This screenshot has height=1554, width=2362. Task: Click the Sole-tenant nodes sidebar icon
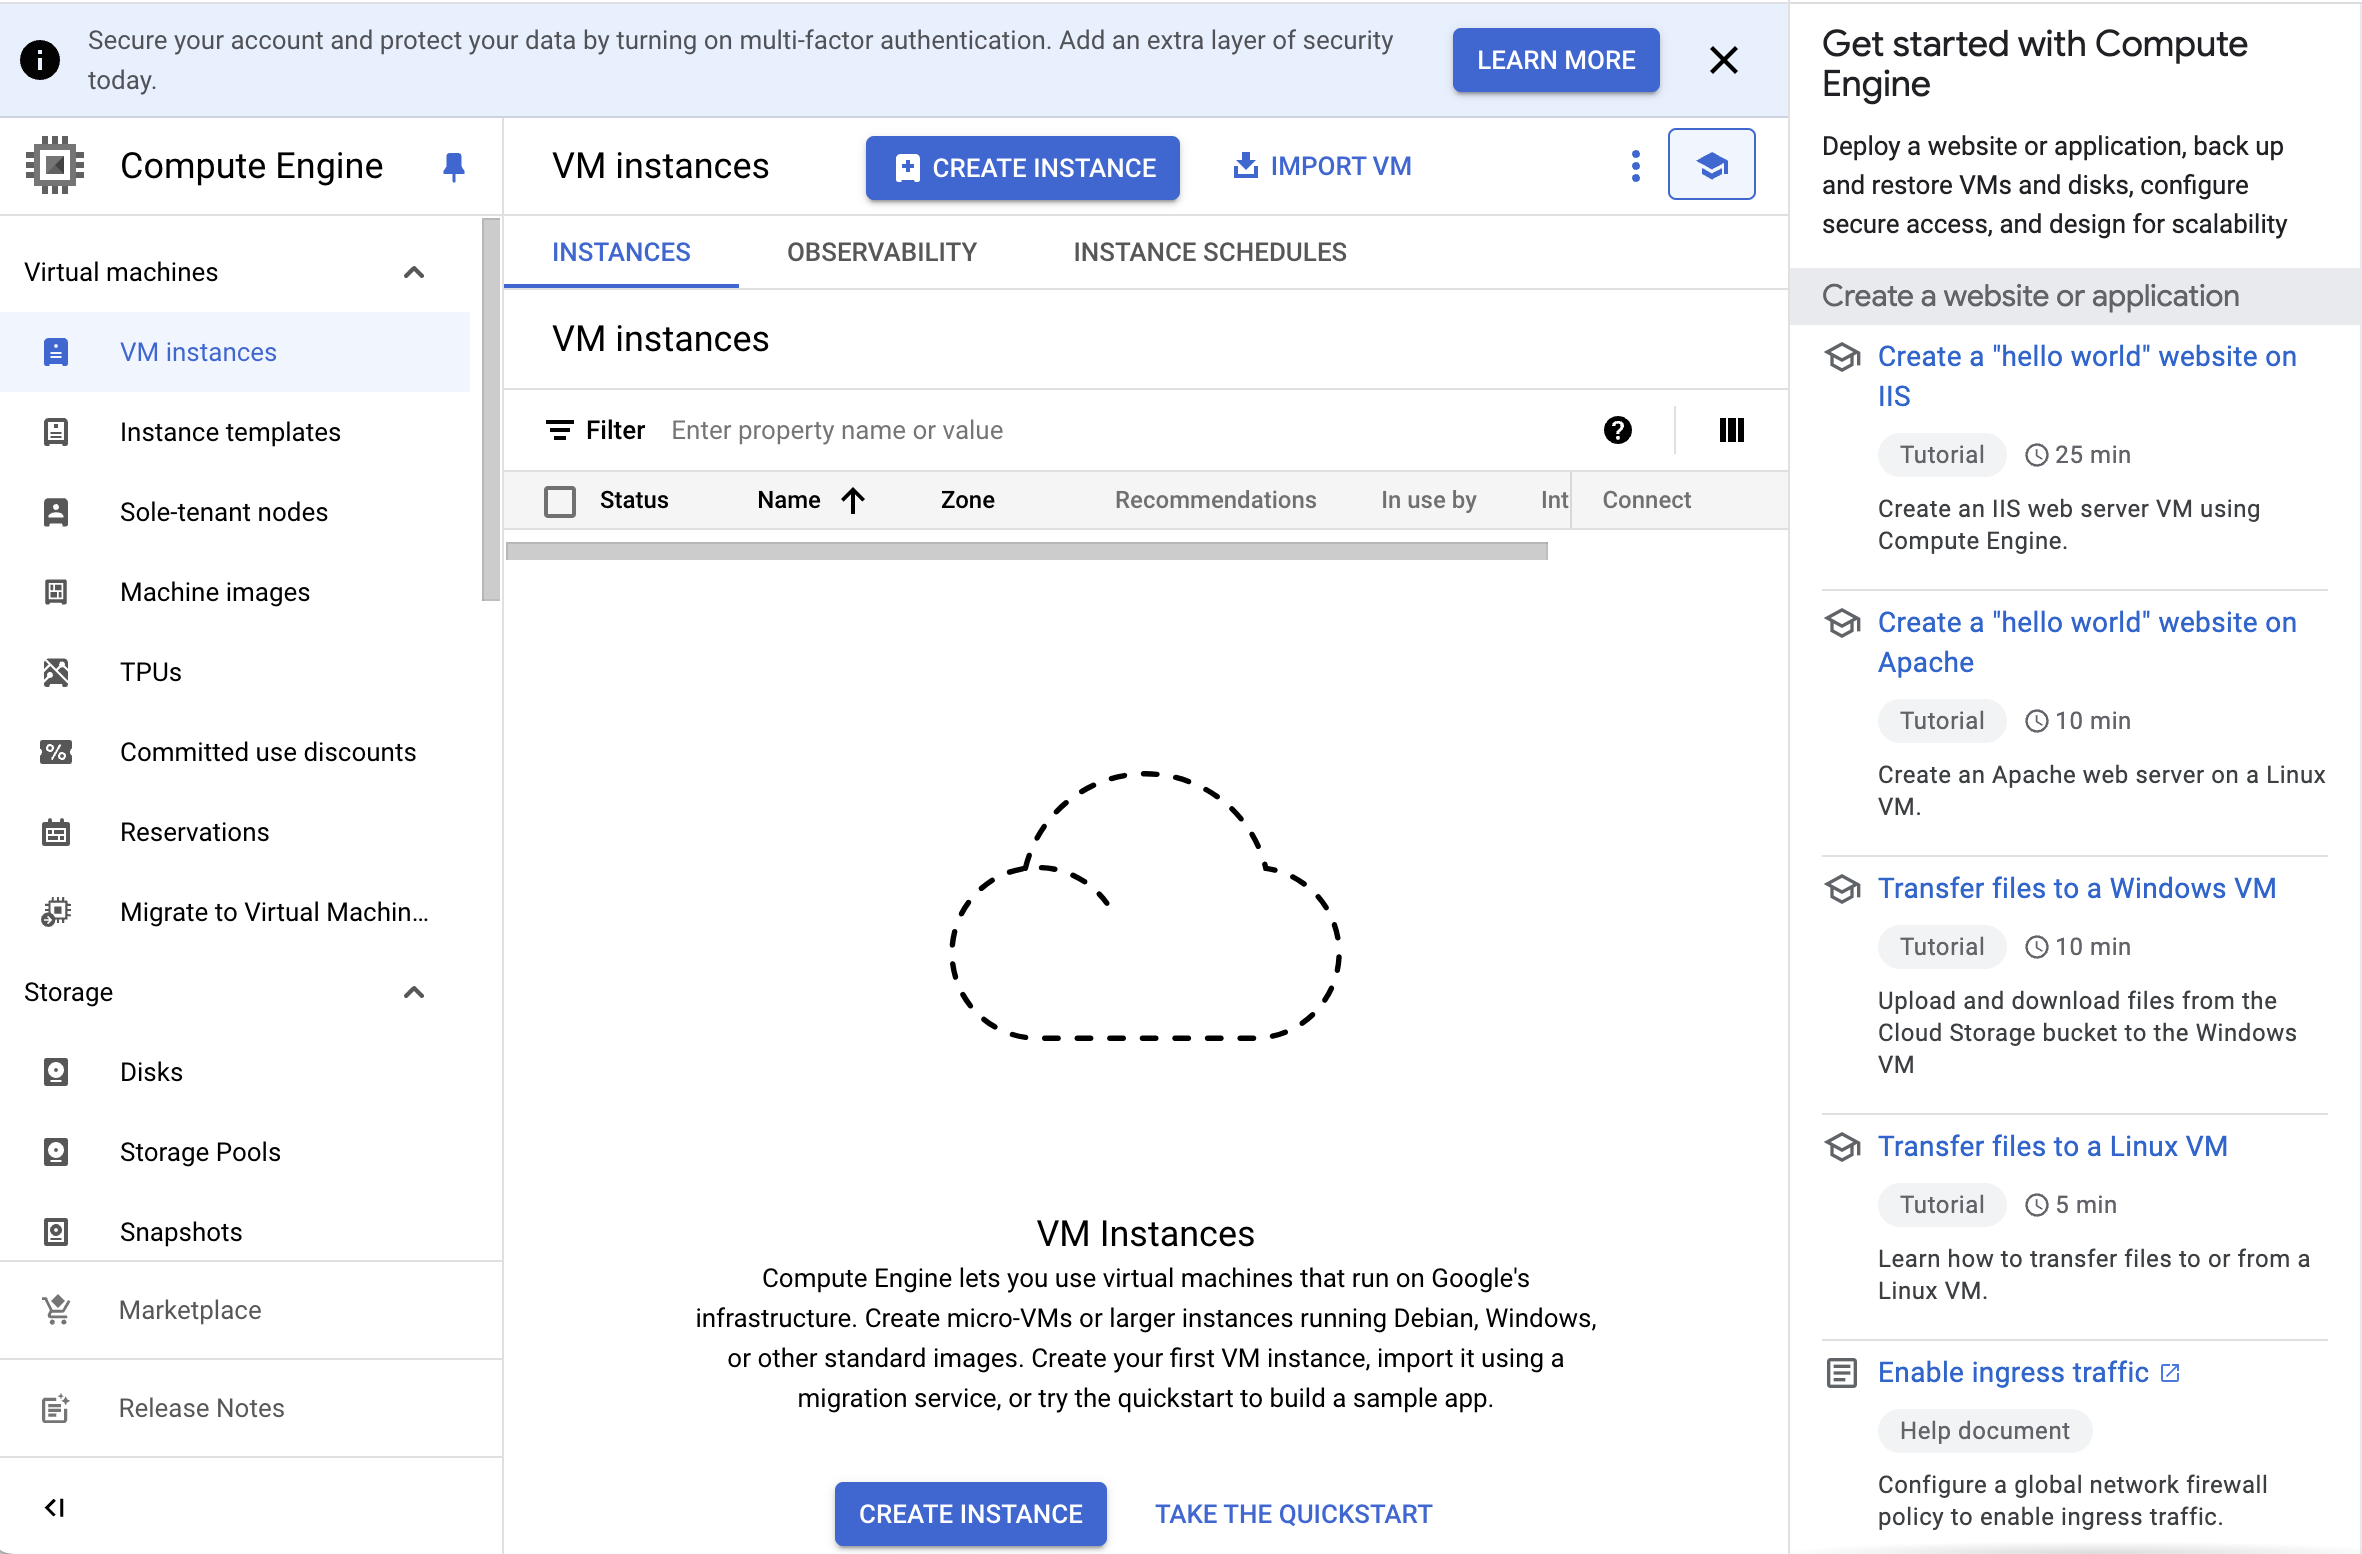[x=56, y=512]
